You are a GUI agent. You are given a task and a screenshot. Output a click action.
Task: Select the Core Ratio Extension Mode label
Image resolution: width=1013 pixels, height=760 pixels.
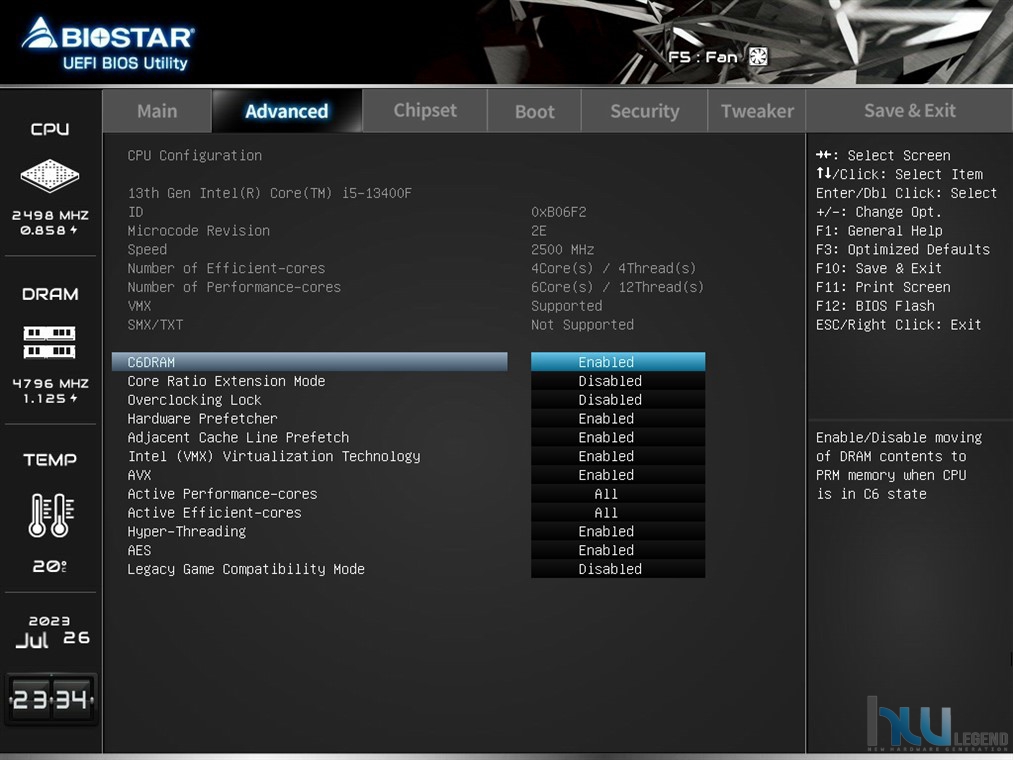coord(226,381)
